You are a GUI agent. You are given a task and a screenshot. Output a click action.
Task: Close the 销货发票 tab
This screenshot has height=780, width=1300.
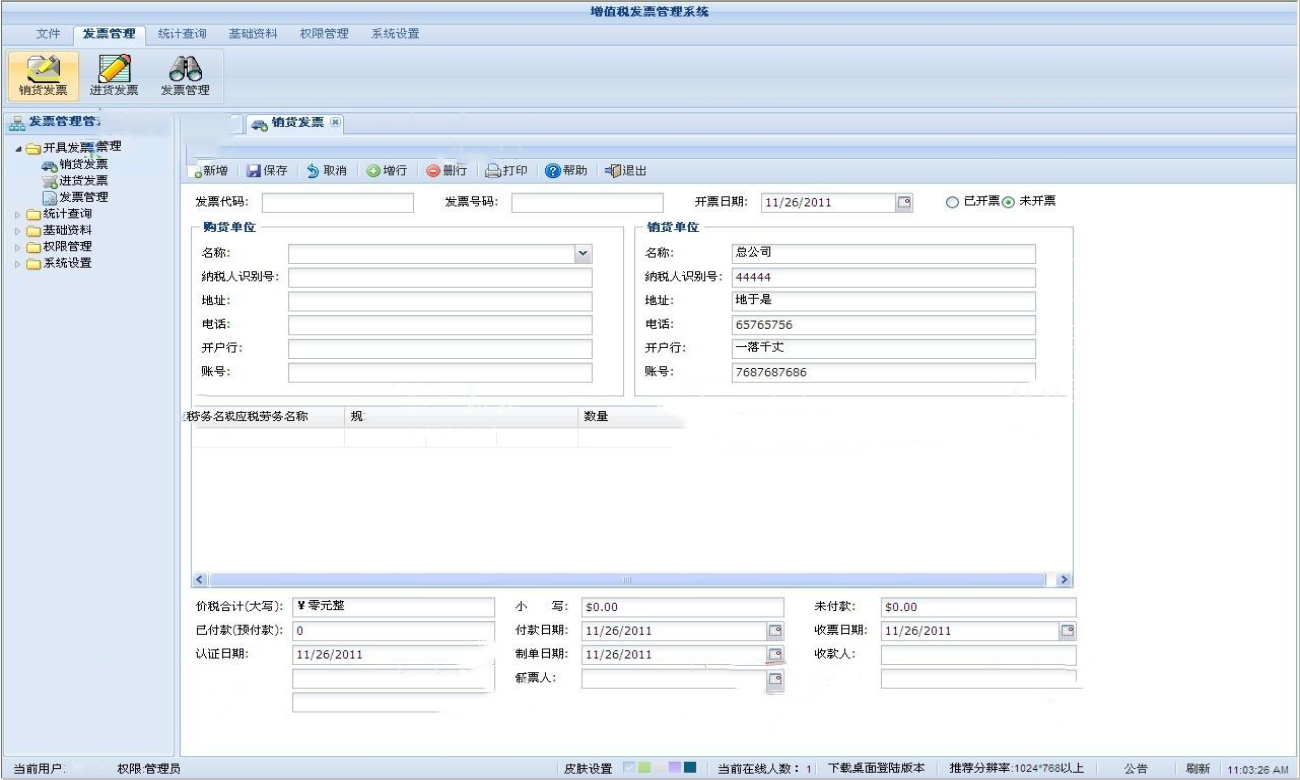click(335, 123)
